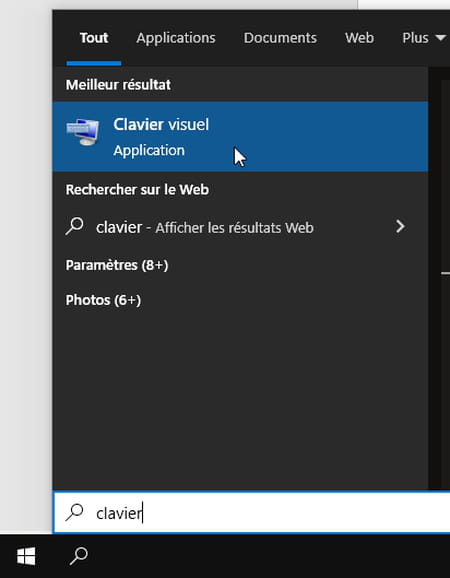Image resolution: width=450 pixels, height=578 pixels.
Task: Switch to the Web tab
Action: 359,38
